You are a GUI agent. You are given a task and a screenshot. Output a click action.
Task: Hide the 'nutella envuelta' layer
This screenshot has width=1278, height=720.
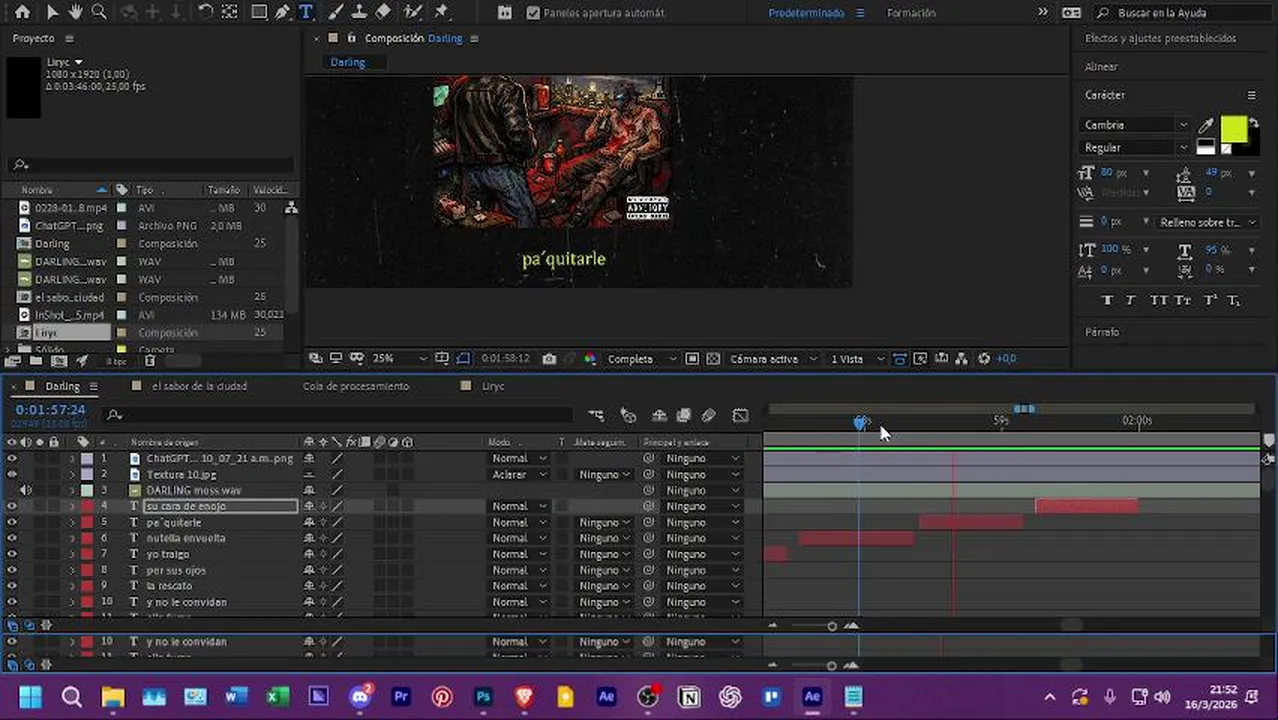(12, 538)
